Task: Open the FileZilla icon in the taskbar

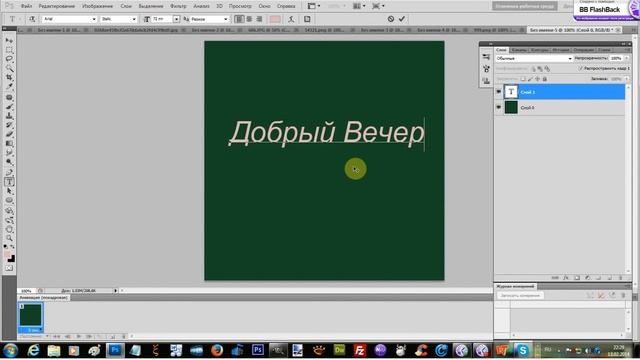Action: tap(360, 350)
